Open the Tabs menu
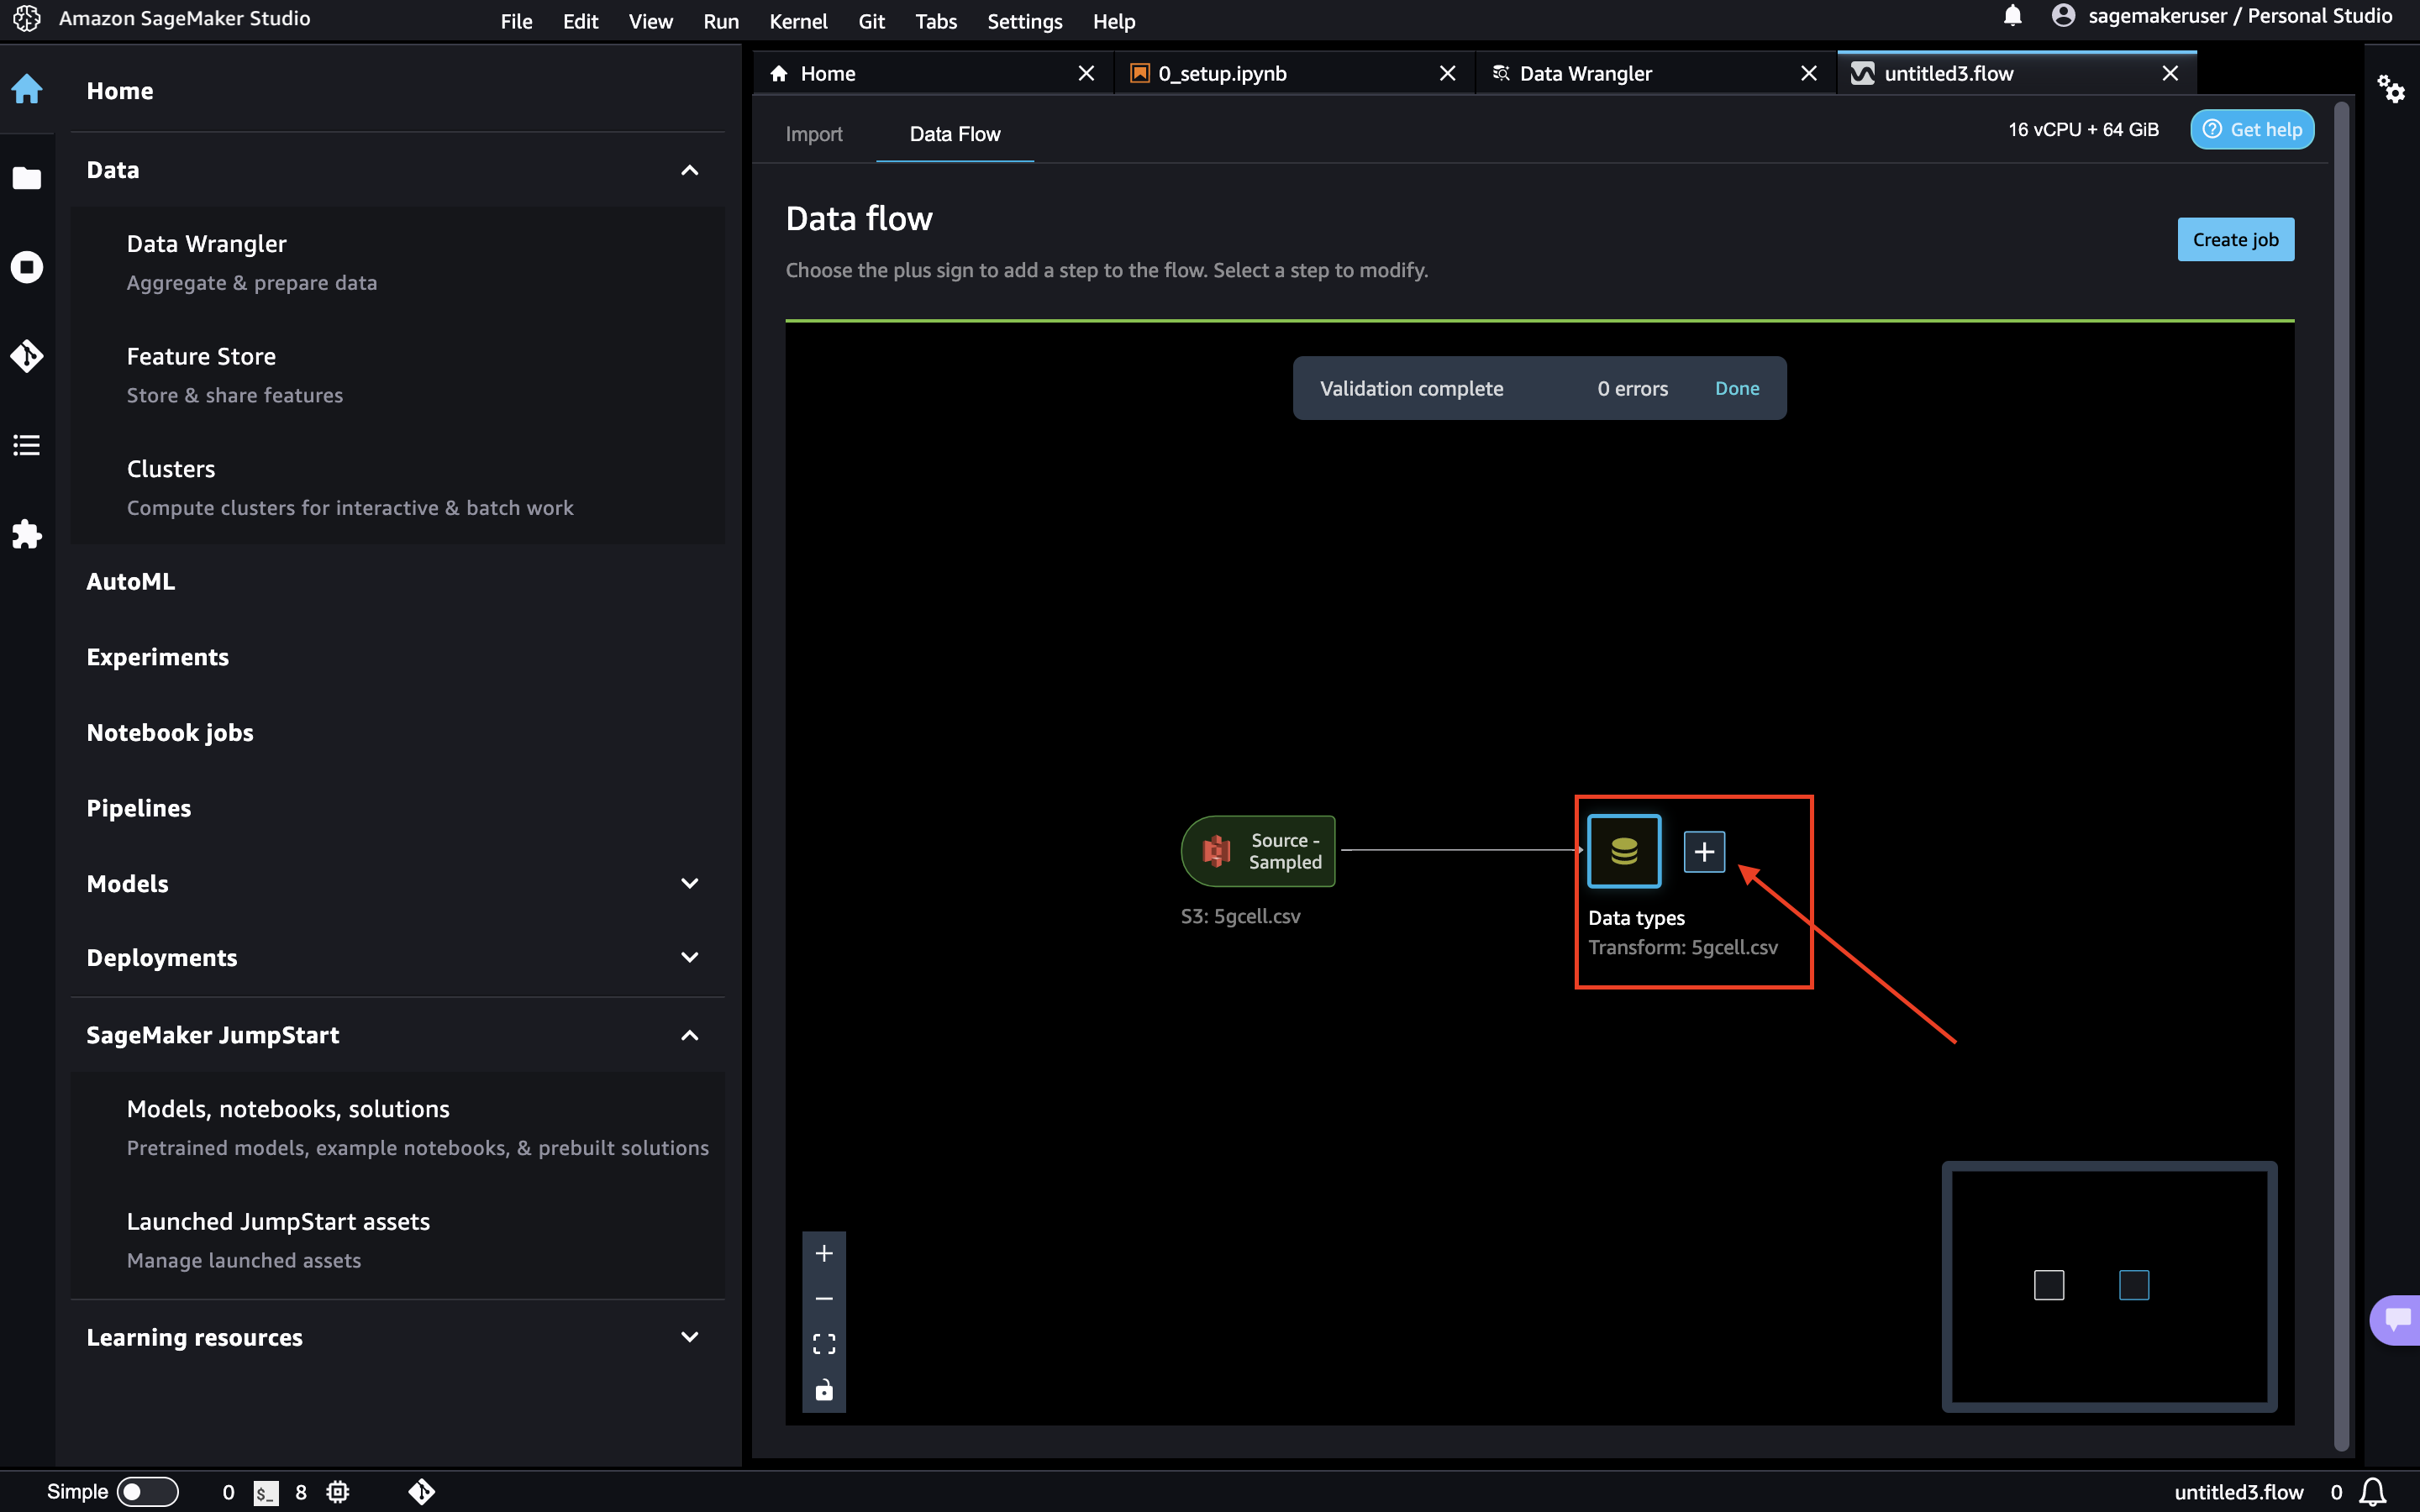This screenshot has height=1512, width=2420. [936, 21]
